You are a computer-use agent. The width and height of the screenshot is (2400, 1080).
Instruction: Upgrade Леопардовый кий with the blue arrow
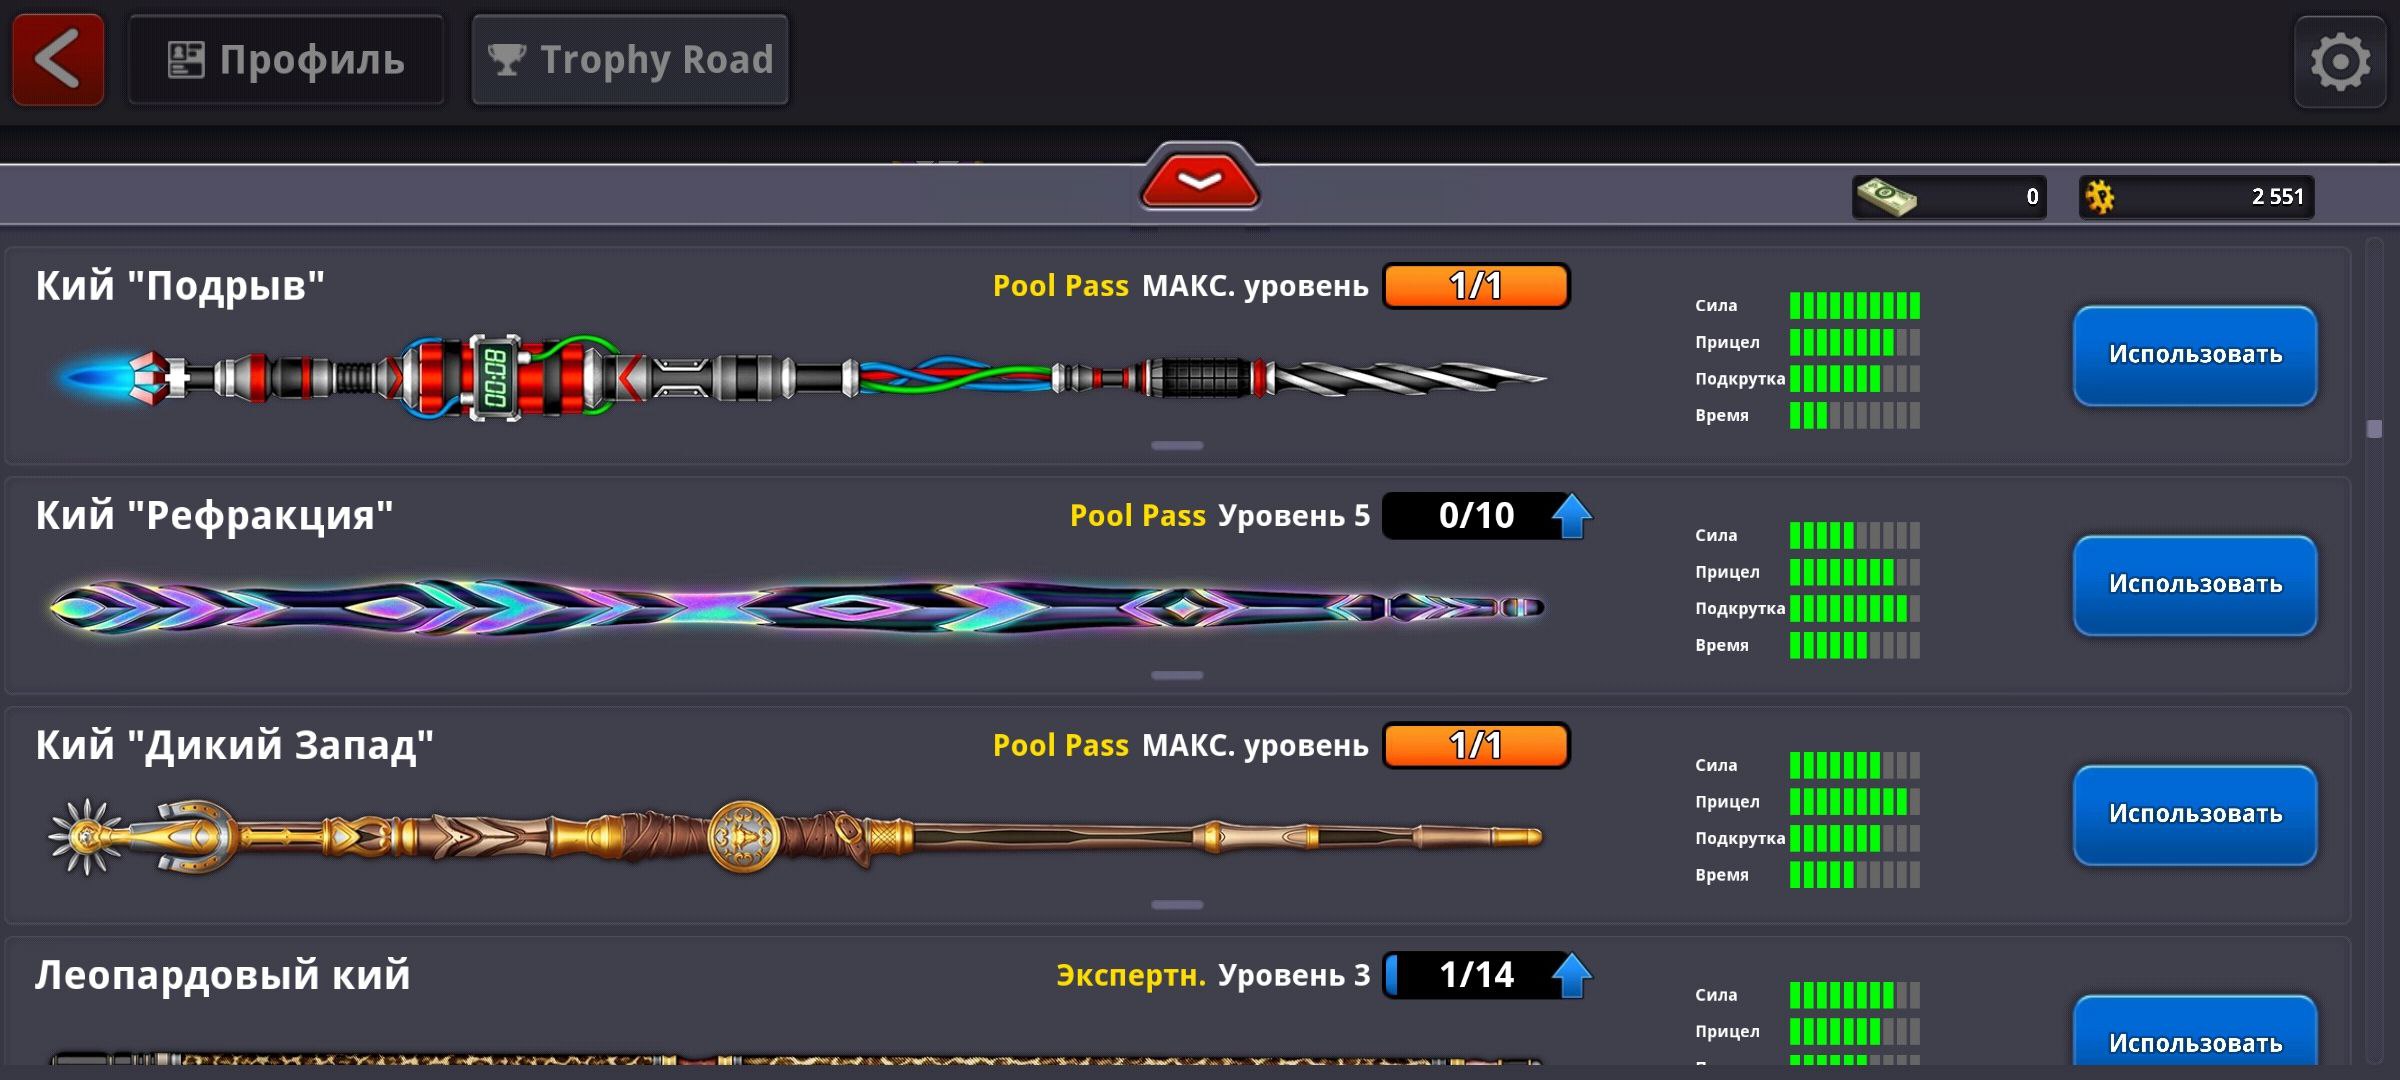click(x=1571, y=975)
